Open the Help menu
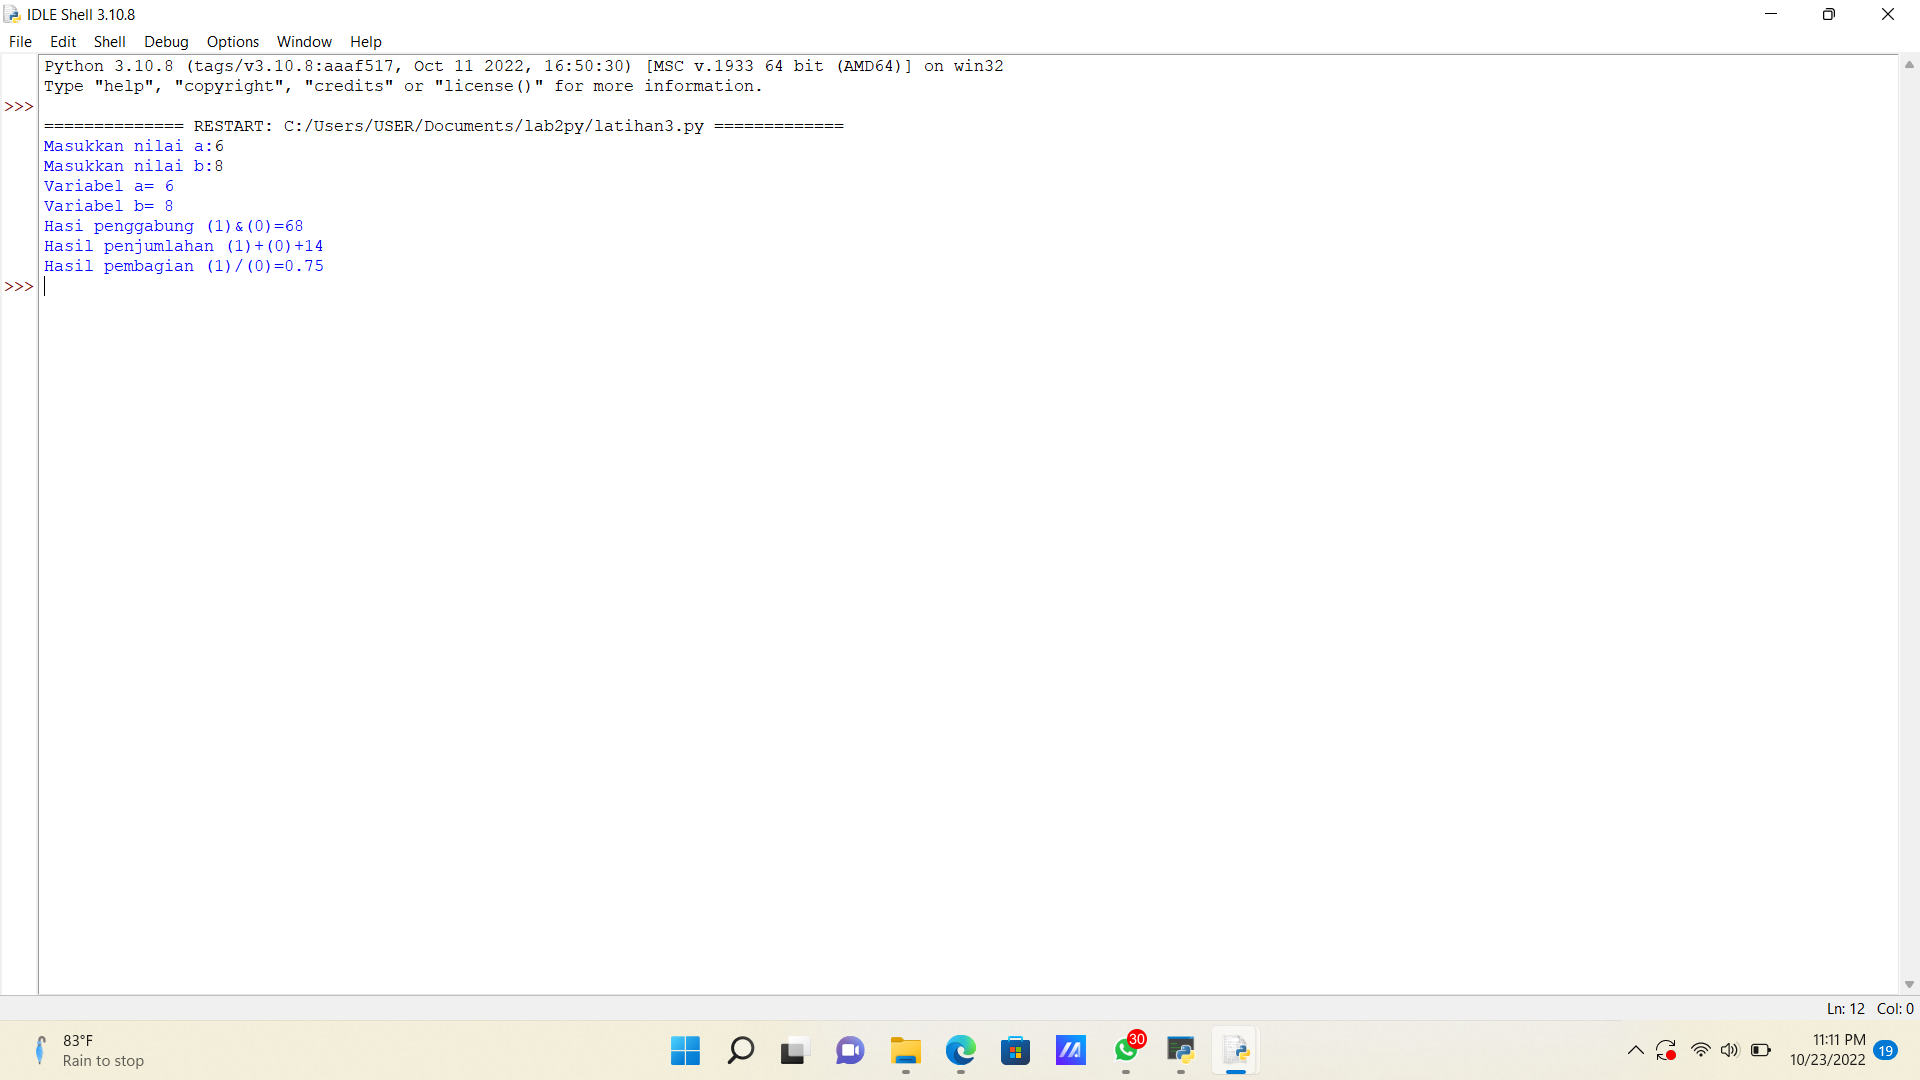The width and height of the screenshot is (1920, 1080). tap(365, 41)
